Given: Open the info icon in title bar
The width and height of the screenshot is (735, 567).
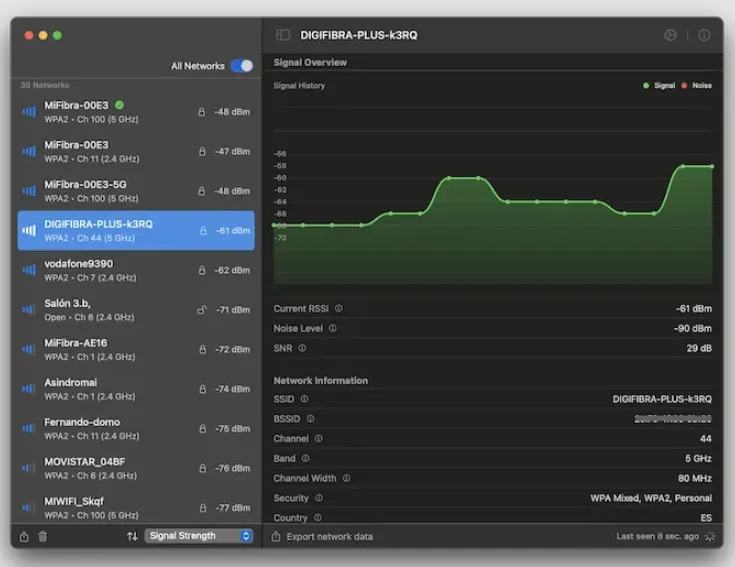Looking at the screenshot, I should point(704,35).
